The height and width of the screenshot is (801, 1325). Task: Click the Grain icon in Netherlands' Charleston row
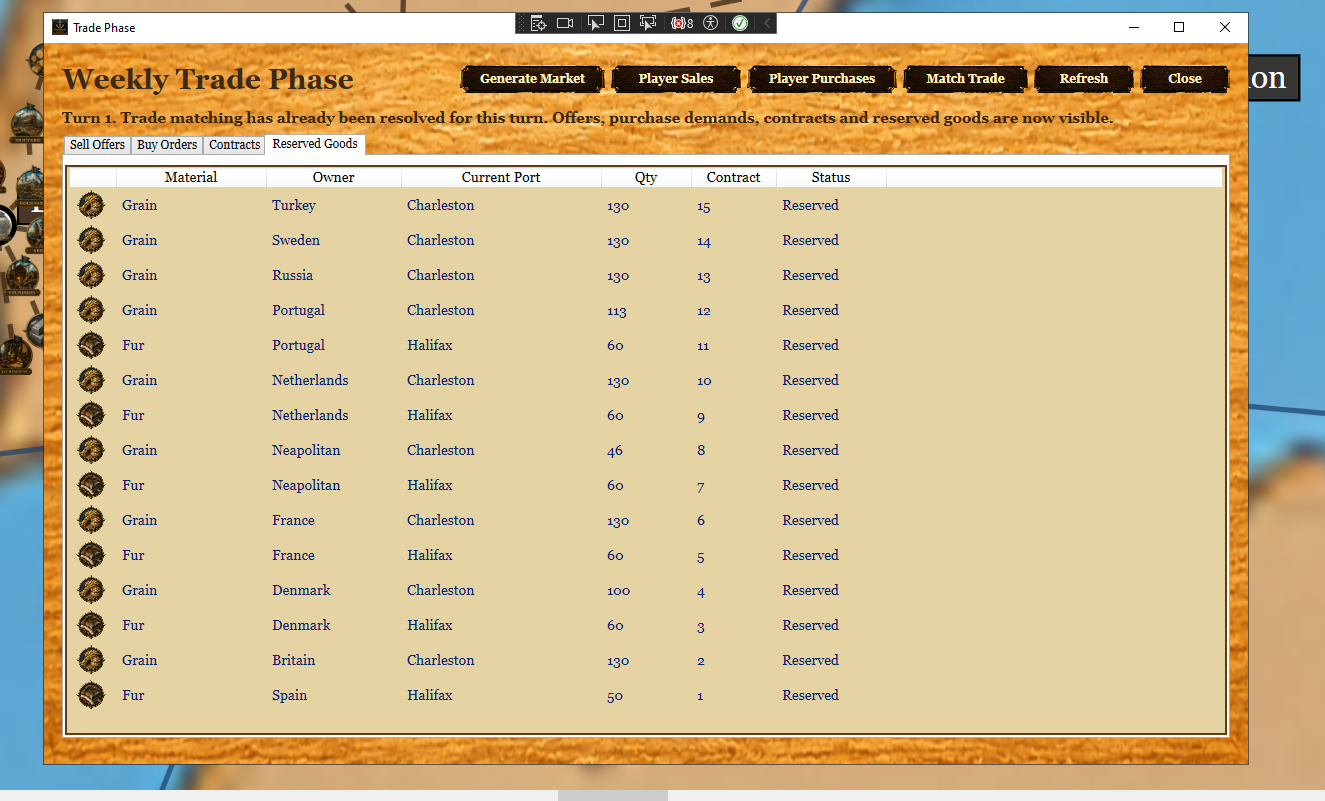[x=91, y=380]
